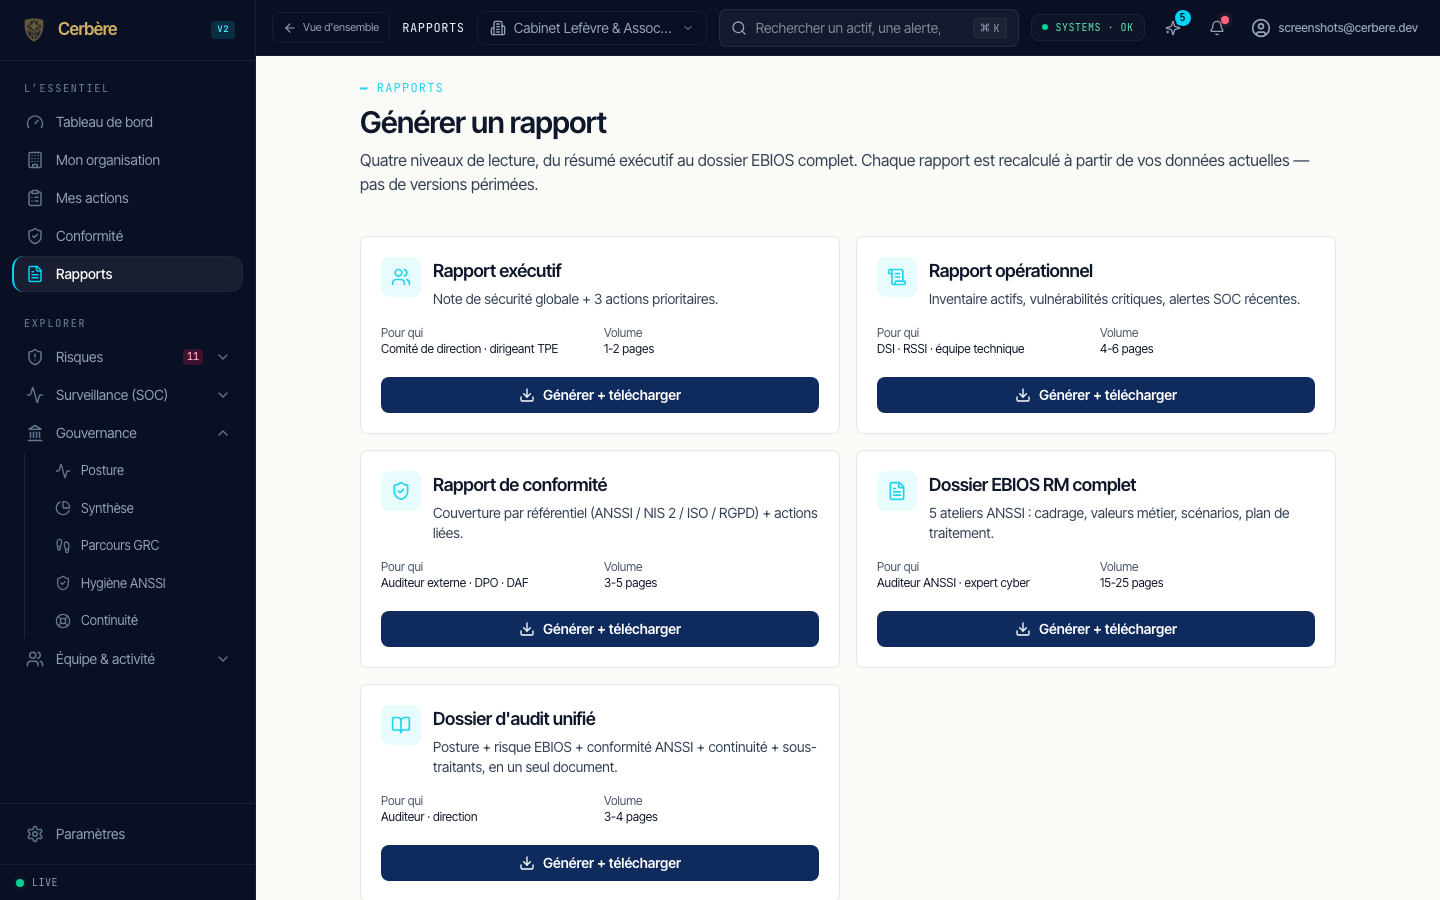Click the '15-25 pages' volume text

pos(1132,583)
